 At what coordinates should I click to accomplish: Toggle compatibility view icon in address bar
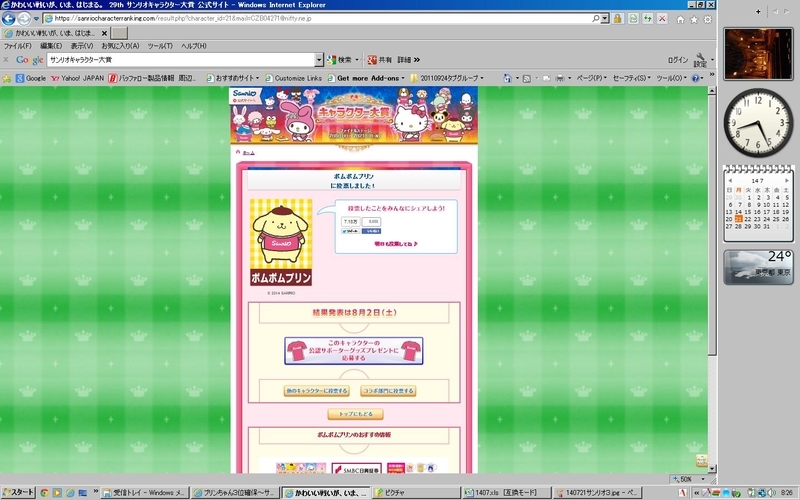click(633, 19)
